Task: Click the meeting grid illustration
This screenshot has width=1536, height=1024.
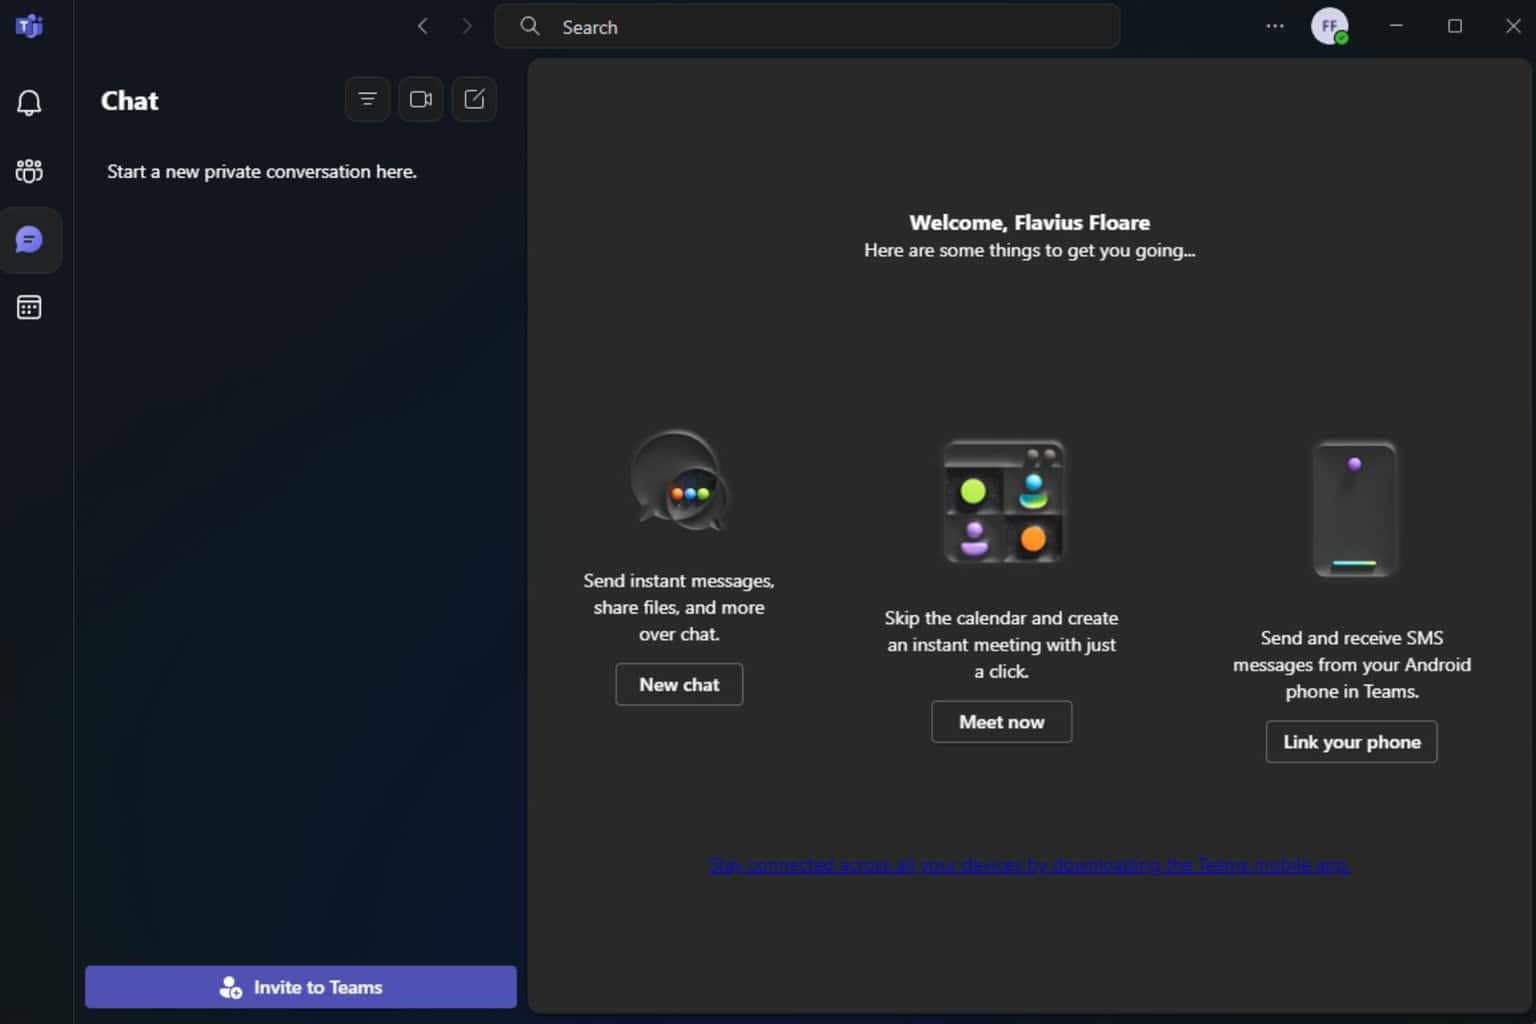Action: [x=1003, y=502]
